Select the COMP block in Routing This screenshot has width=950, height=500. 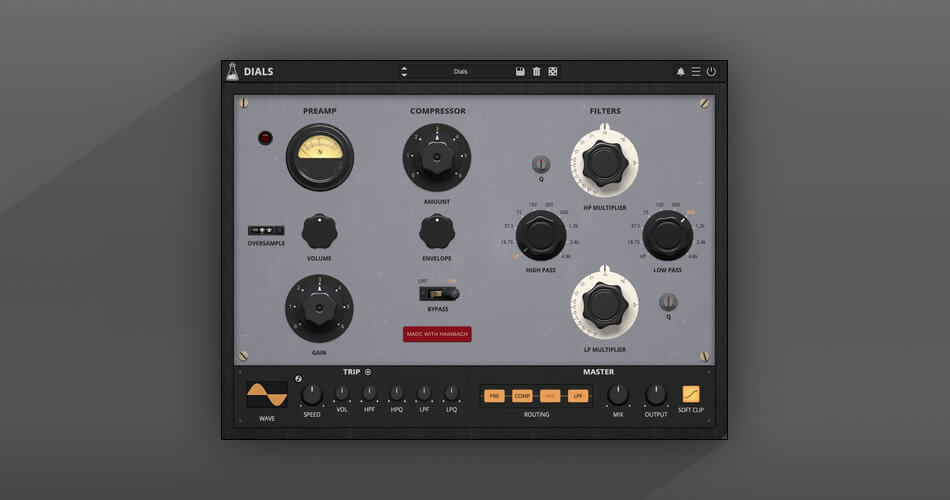522,396
